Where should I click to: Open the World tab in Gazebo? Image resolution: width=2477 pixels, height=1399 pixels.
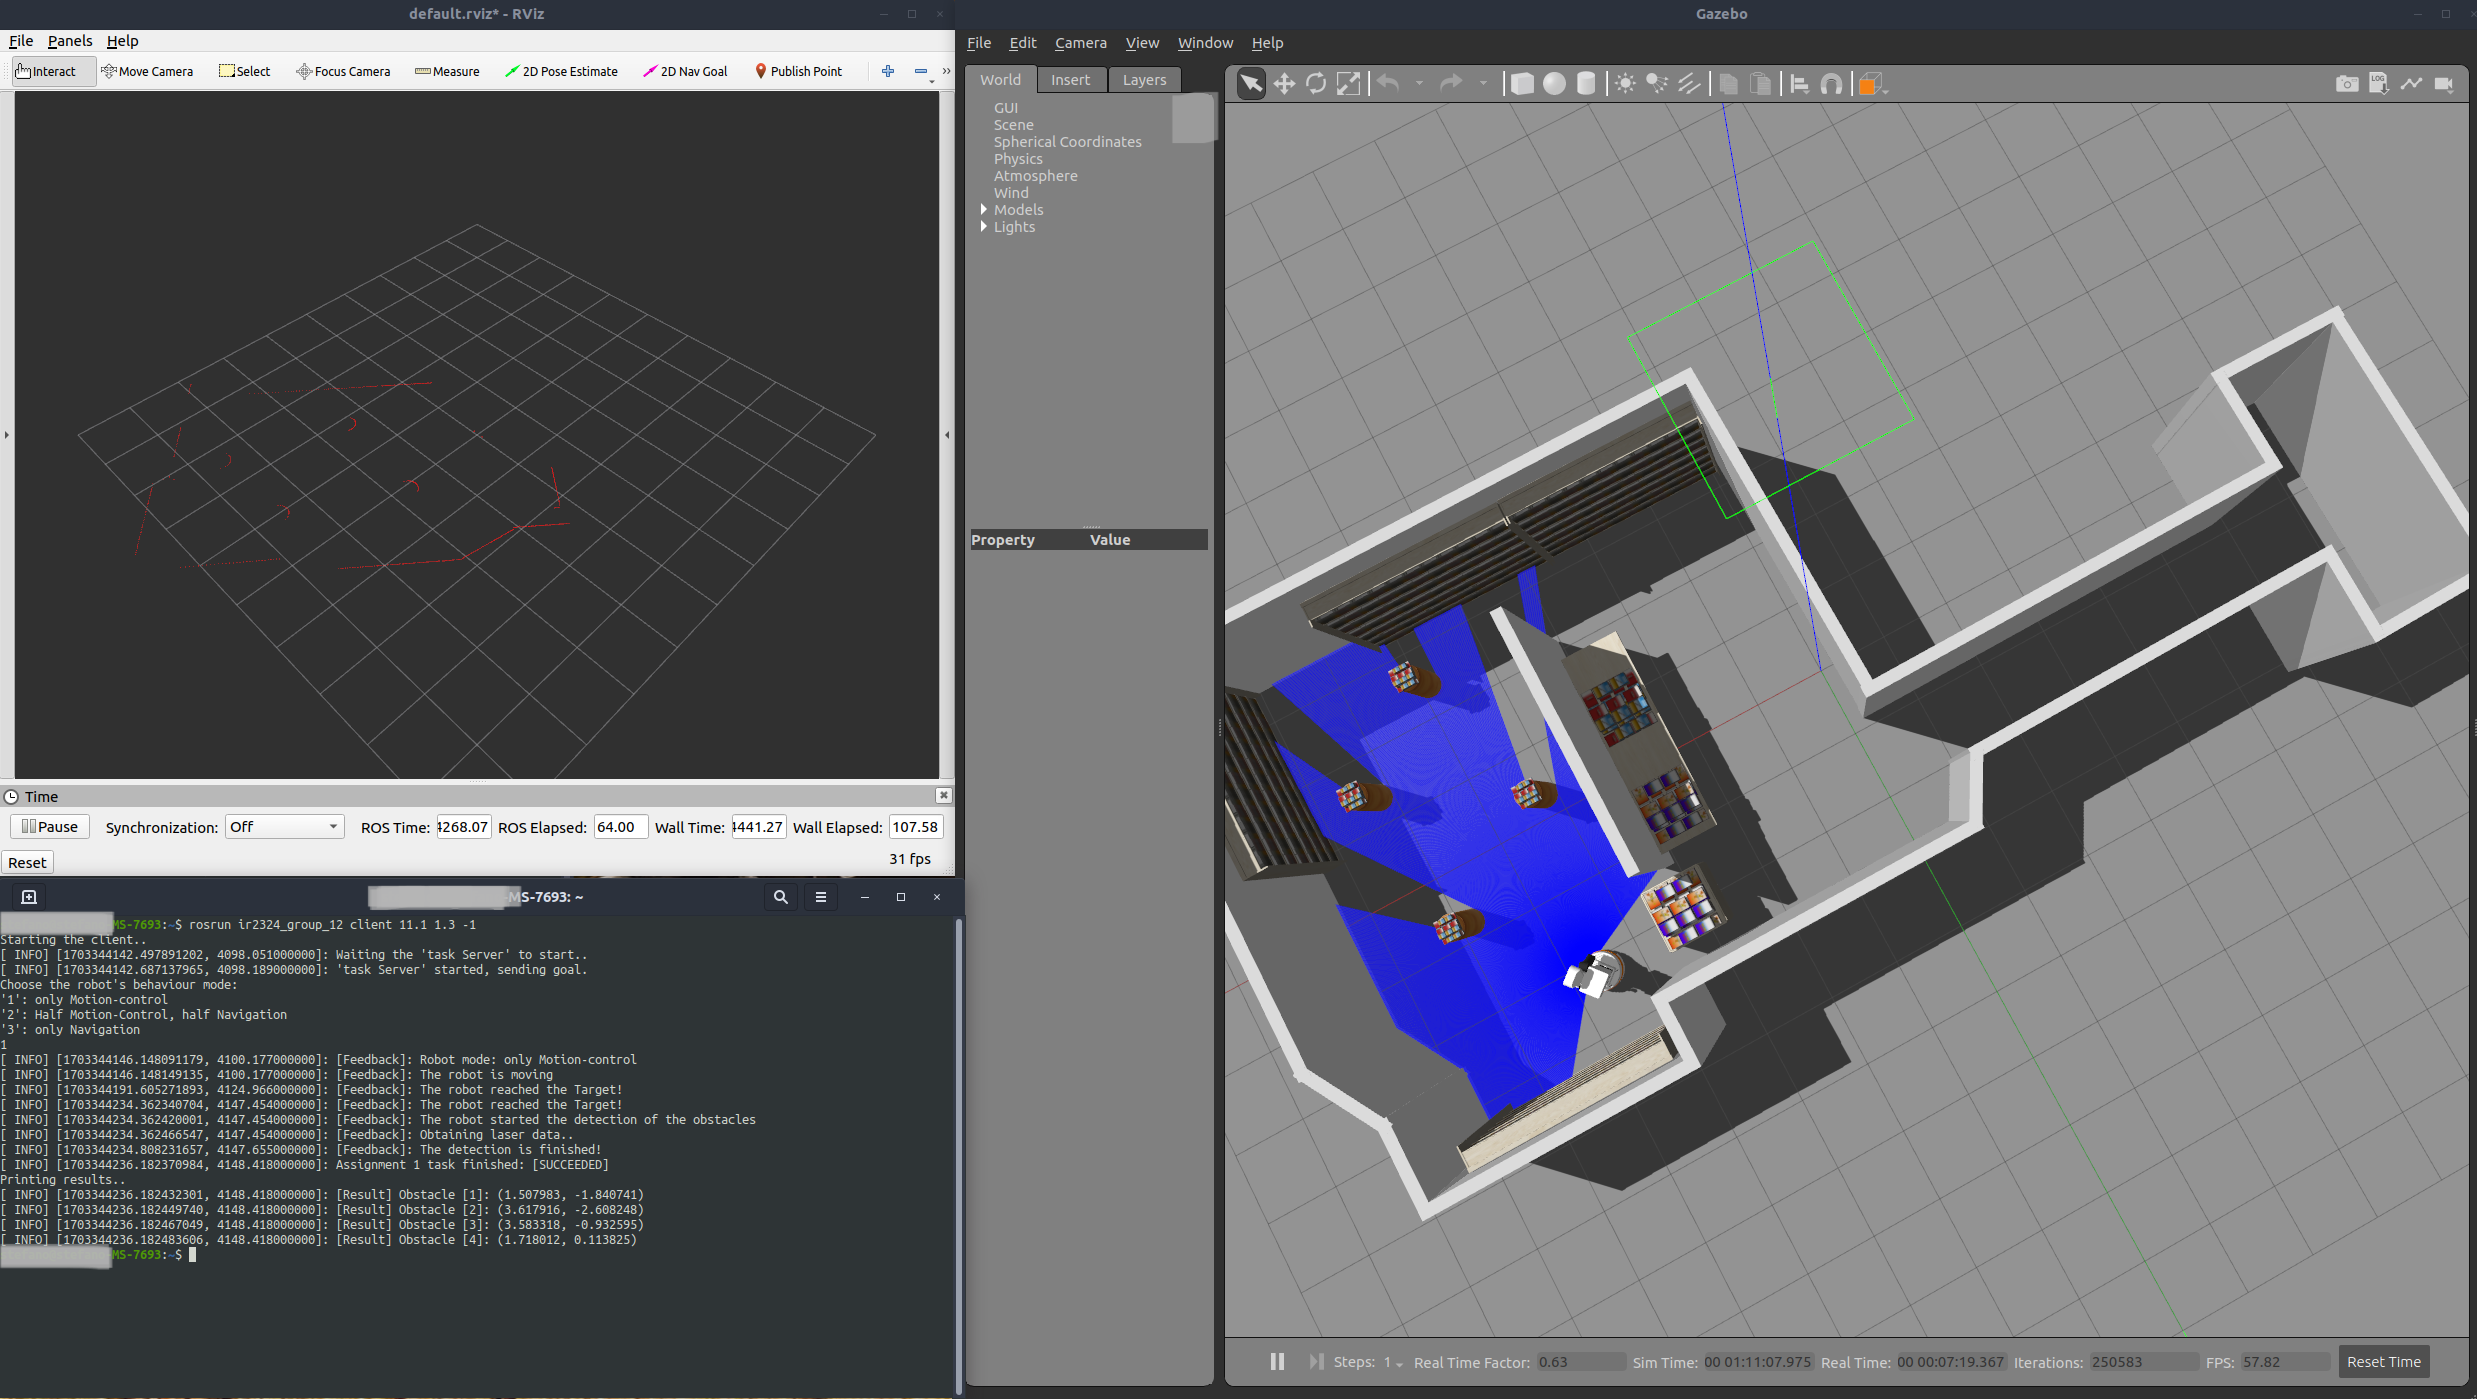pyautogui.click(x=1000, y=78)
